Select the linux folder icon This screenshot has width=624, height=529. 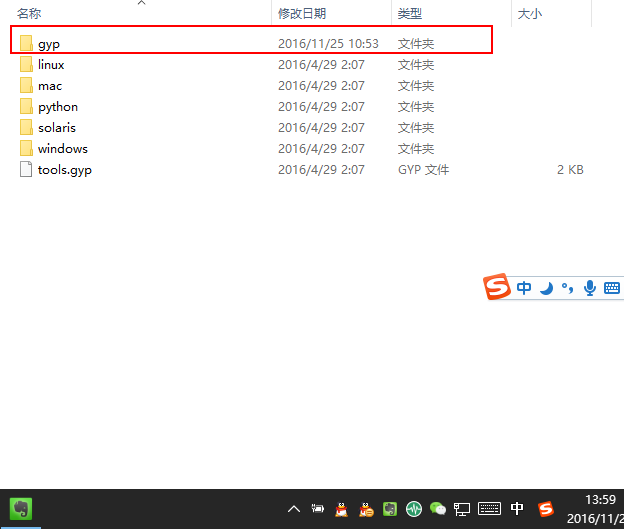click(26, 64)
